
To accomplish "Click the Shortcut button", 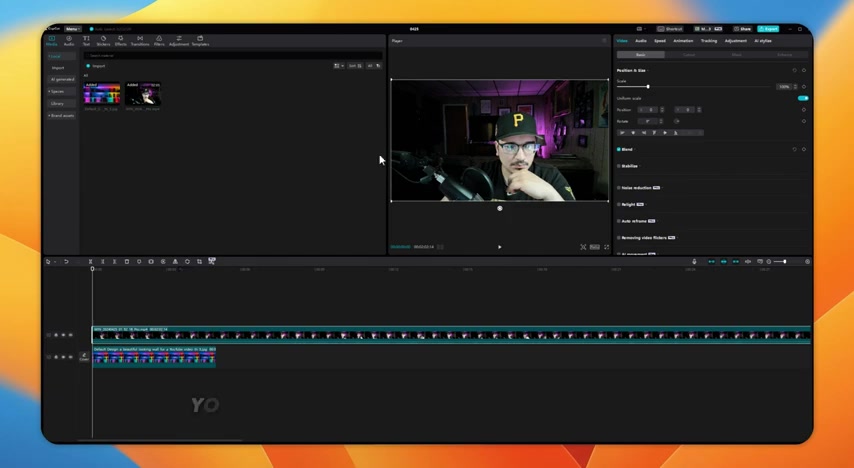I will [x=670, y=29].
